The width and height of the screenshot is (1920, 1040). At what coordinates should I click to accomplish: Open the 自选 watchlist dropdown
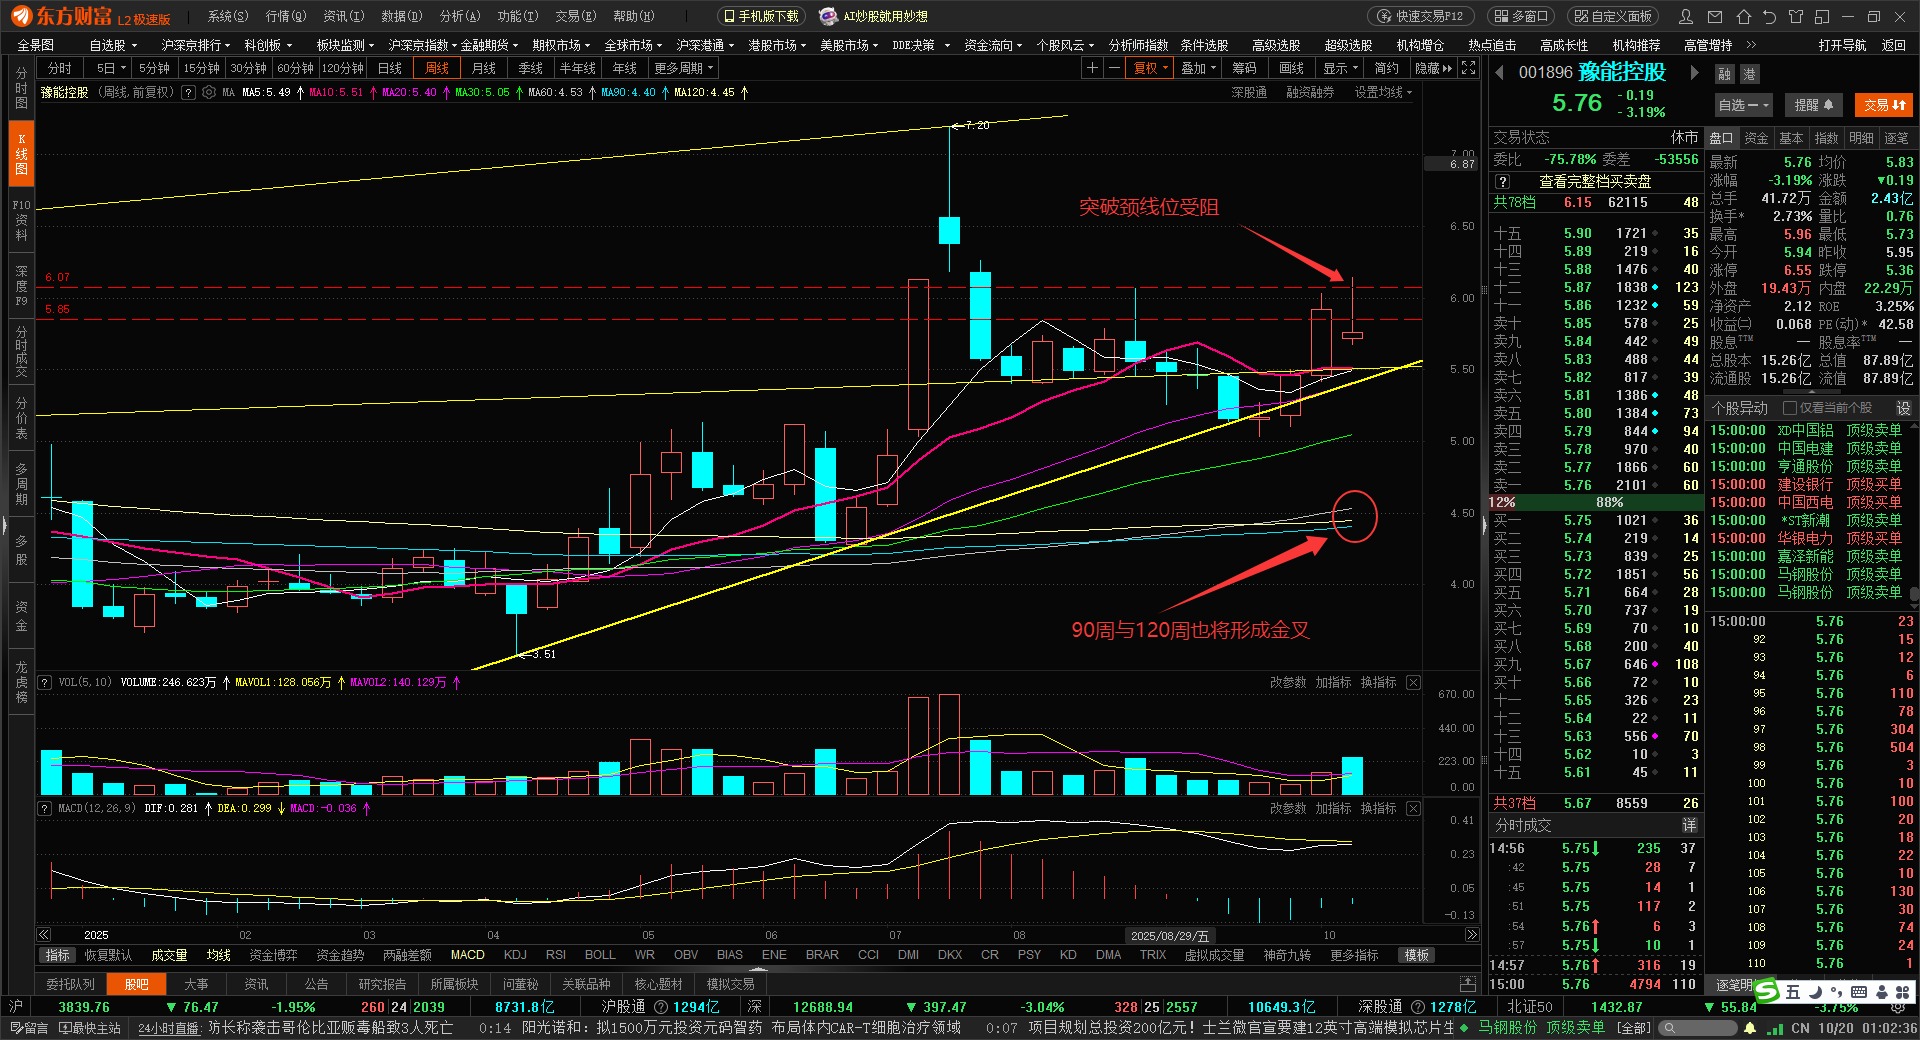tap(1742, 105)
